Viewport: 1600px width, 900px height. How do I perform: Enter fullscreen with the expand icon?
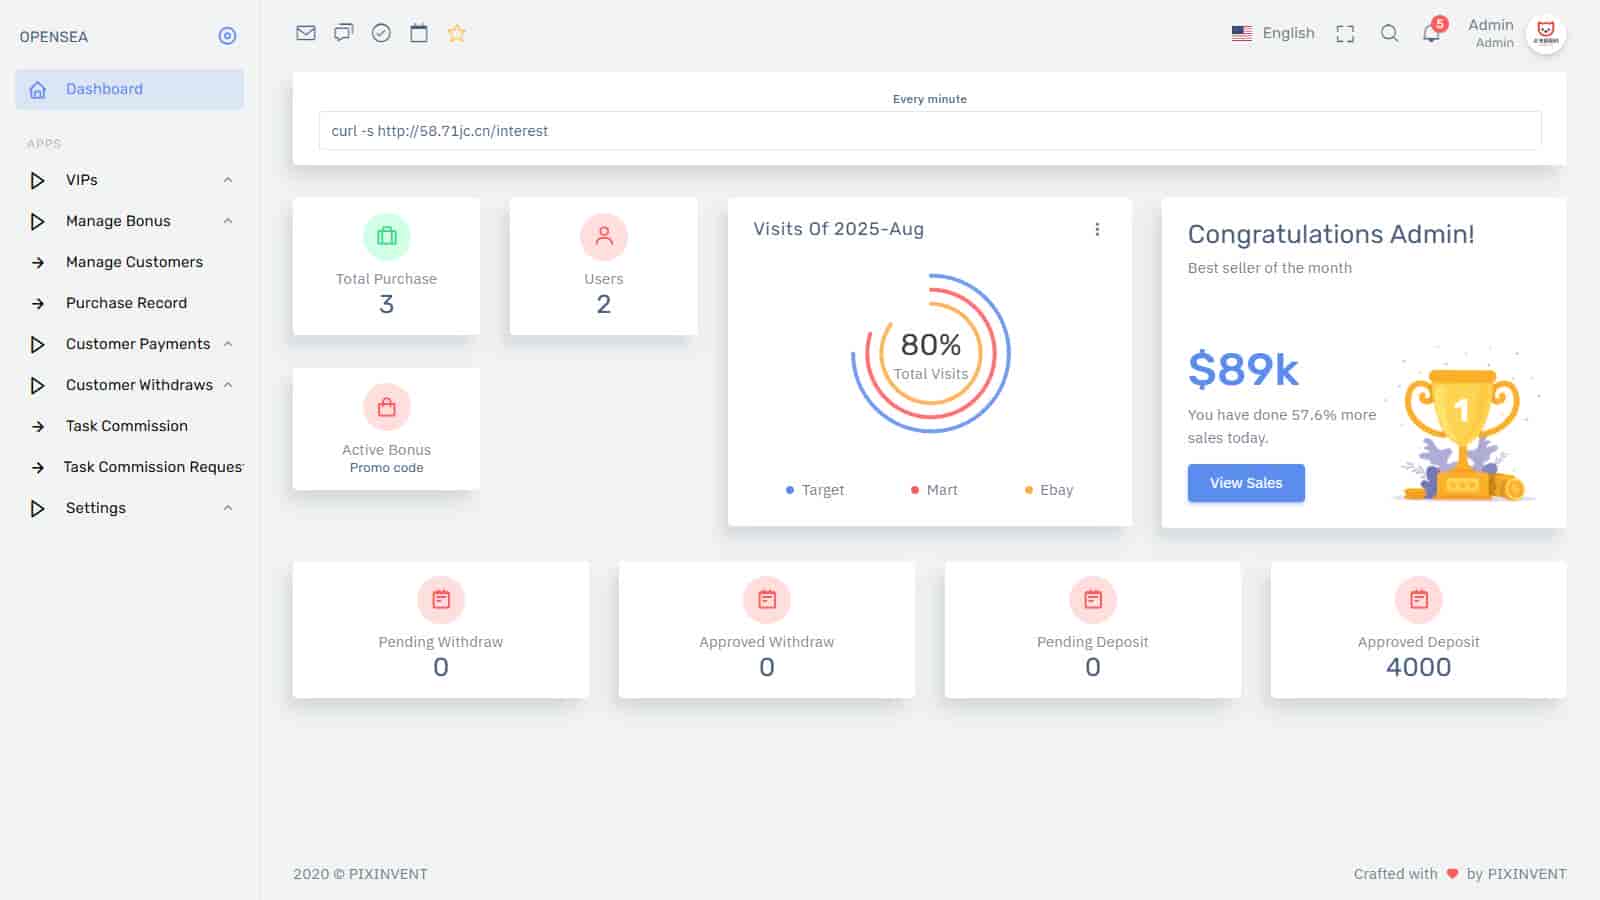[1345, 34]
